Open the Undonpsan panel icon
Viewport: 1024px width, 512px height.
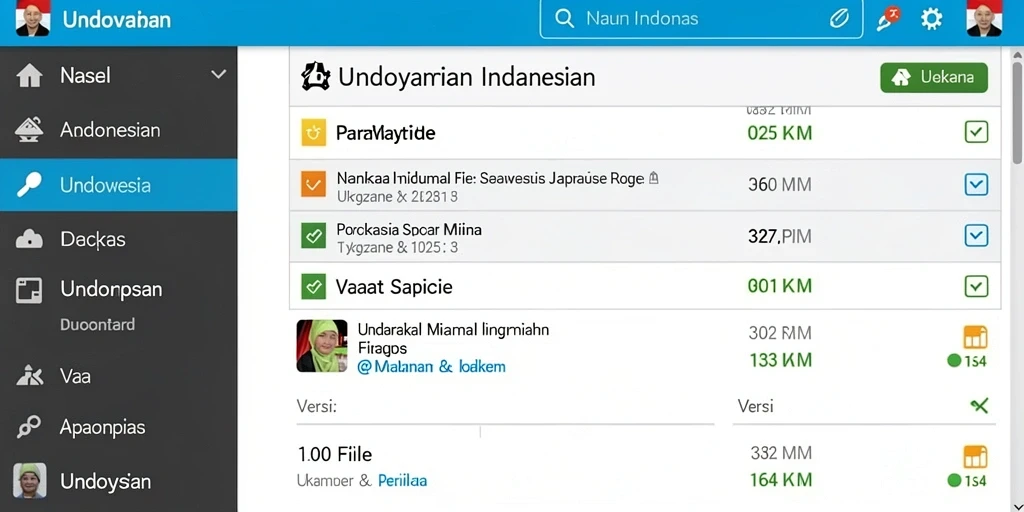[29, 290]
